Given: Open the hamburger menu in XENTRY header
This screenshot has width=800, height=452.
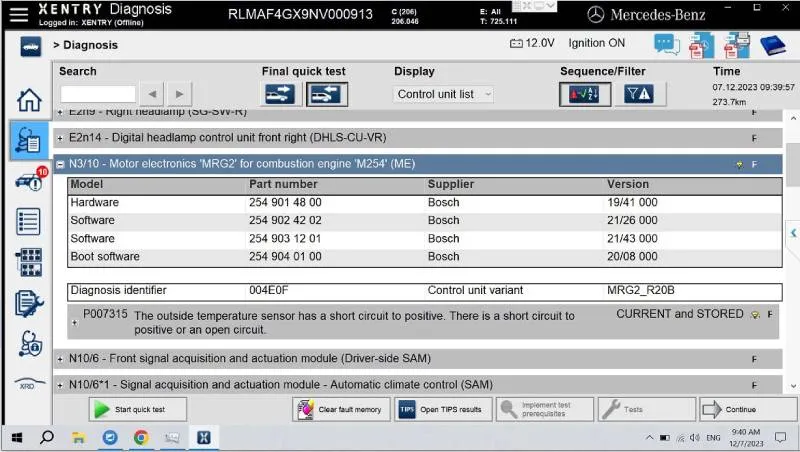Looking at the screenshot, I should [19, 14].
